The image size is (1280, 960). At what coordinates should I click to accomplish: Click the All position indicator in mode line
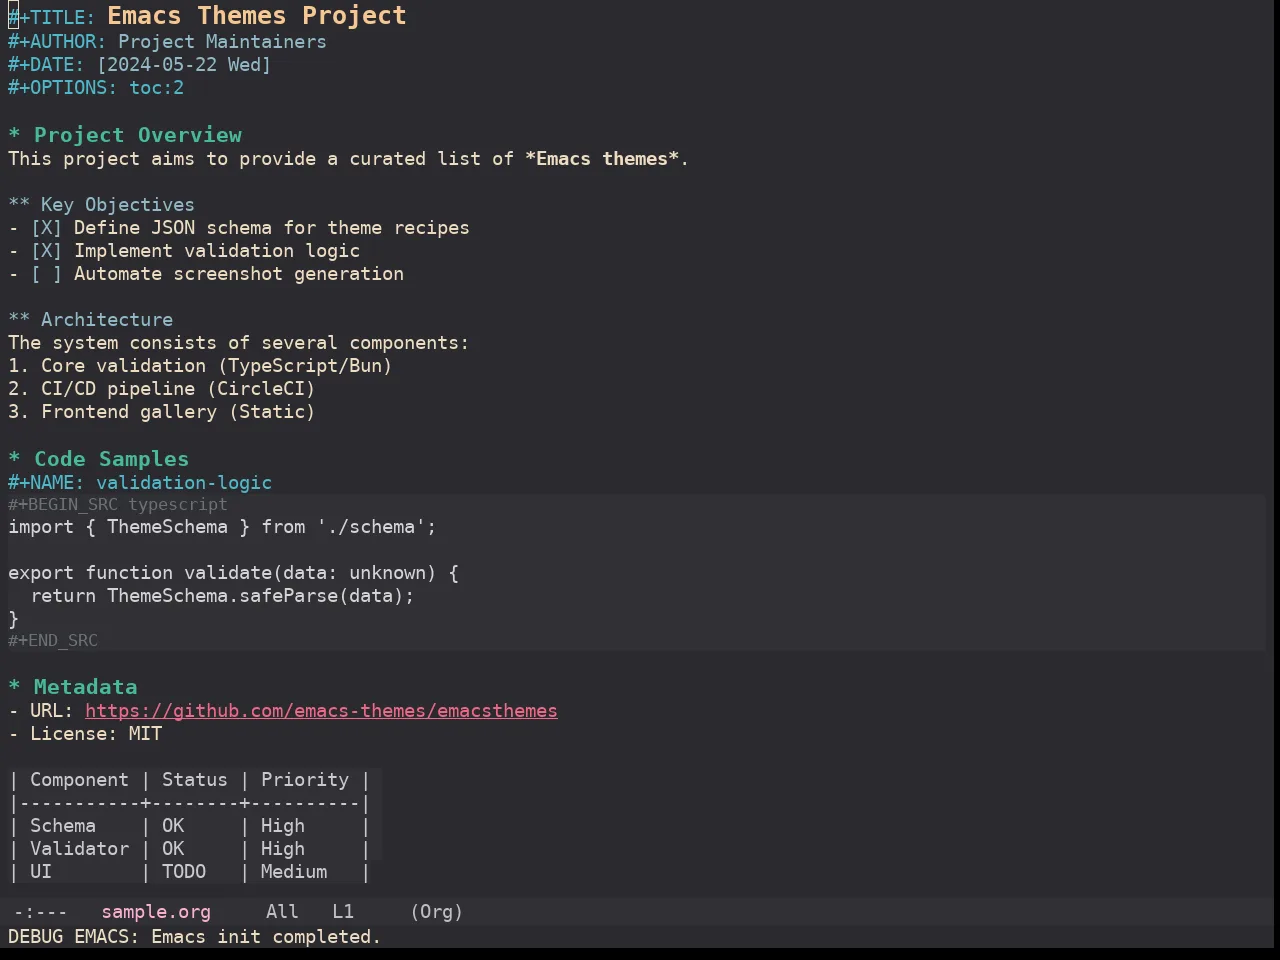point(282,912)
